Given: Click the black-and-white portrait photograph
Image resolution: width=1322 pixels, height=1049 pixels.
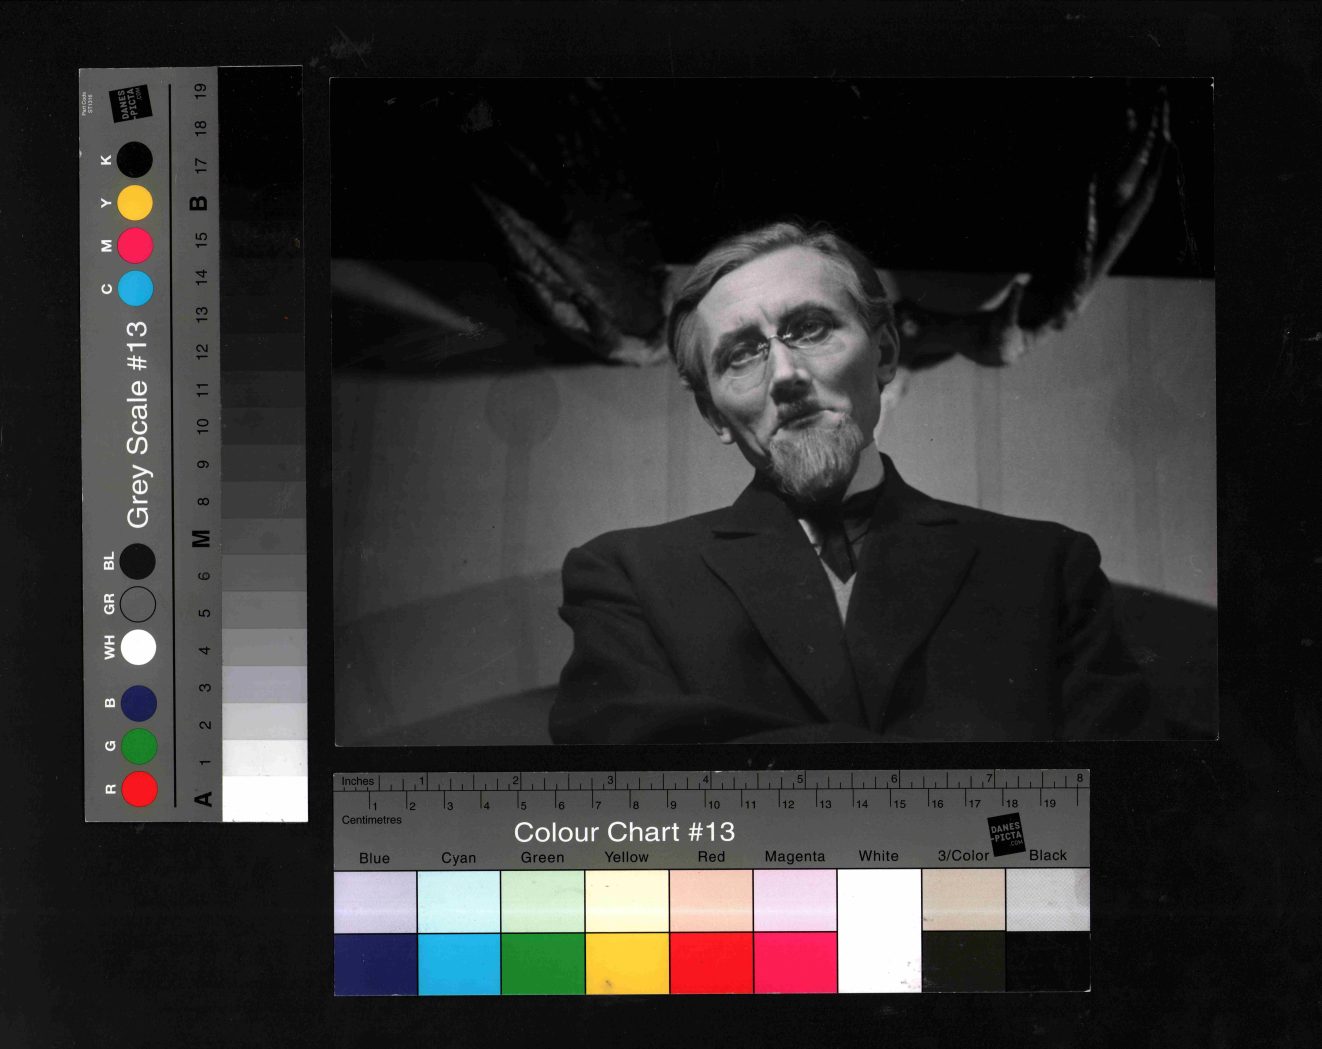Looking at the screenshot, I should pos(774,411).
